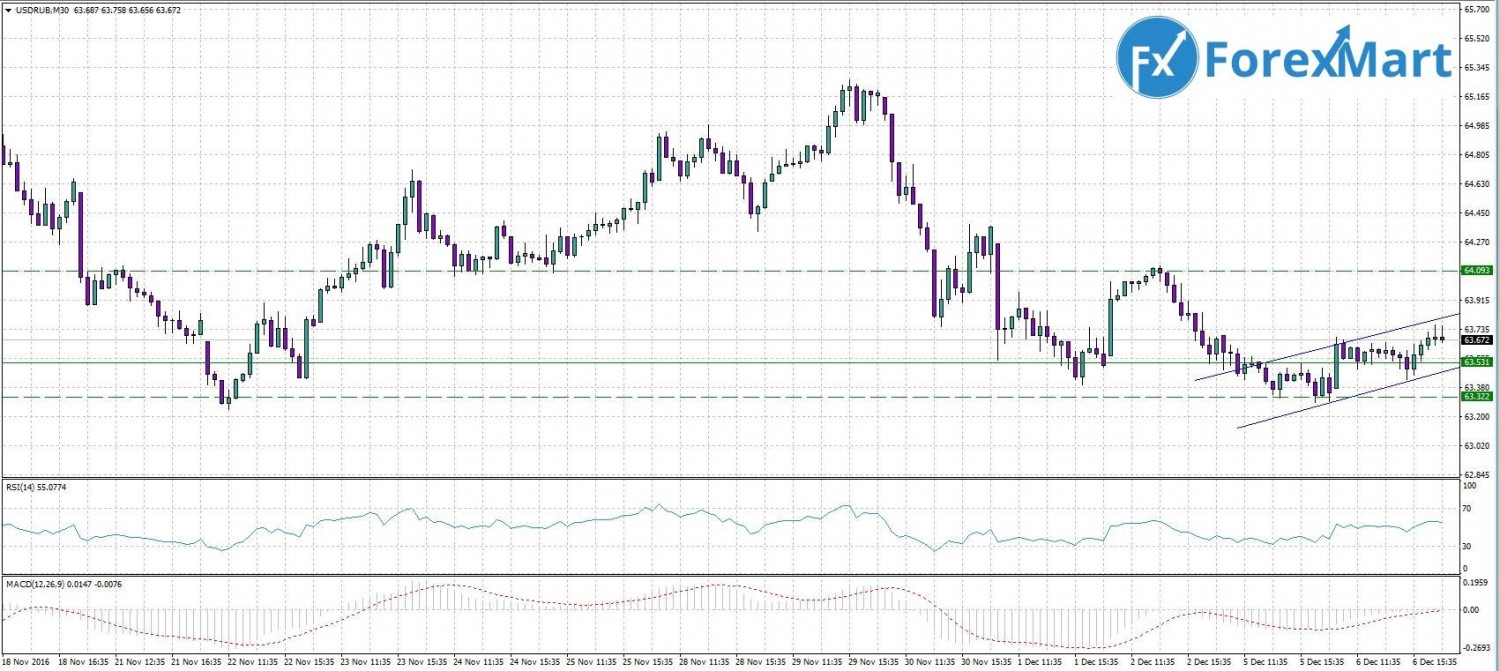Click the 65.700 price scale label
This screenshot has width=1500, height=671.
coord(1476,9)
